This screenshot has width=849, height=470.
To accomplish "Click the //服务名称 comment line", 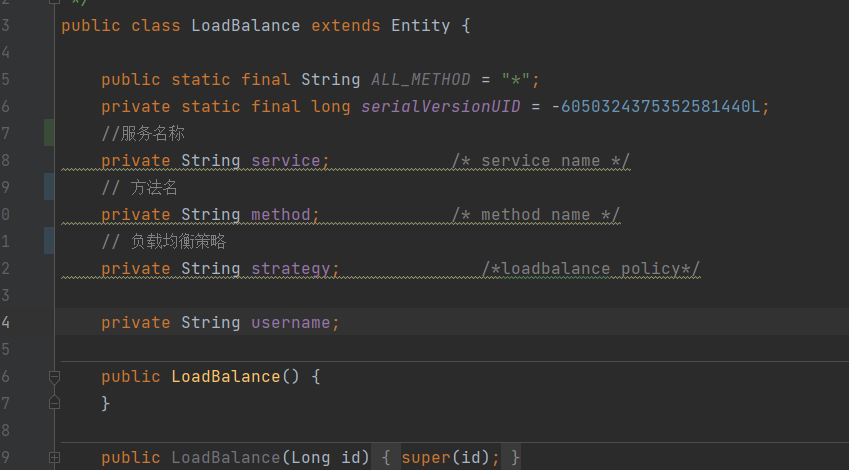I will pyautogui.click(x=143, y=133).
